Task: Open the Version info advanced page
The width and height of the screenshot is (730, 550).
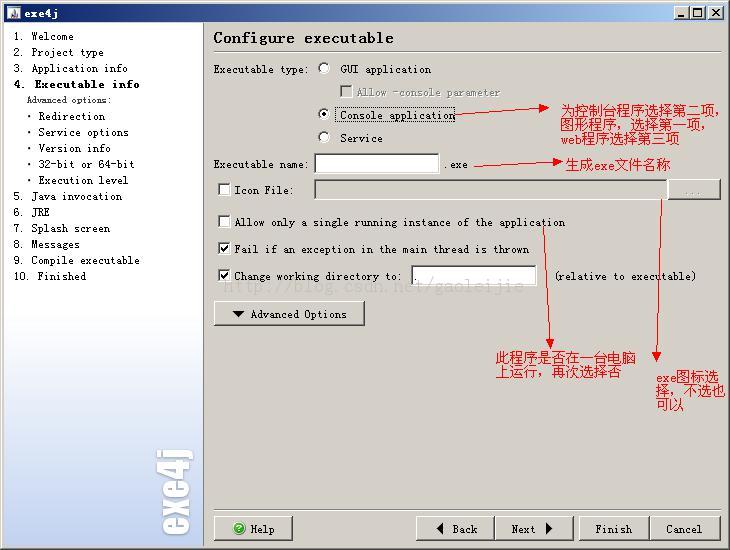Action: (x=74, y=148)
